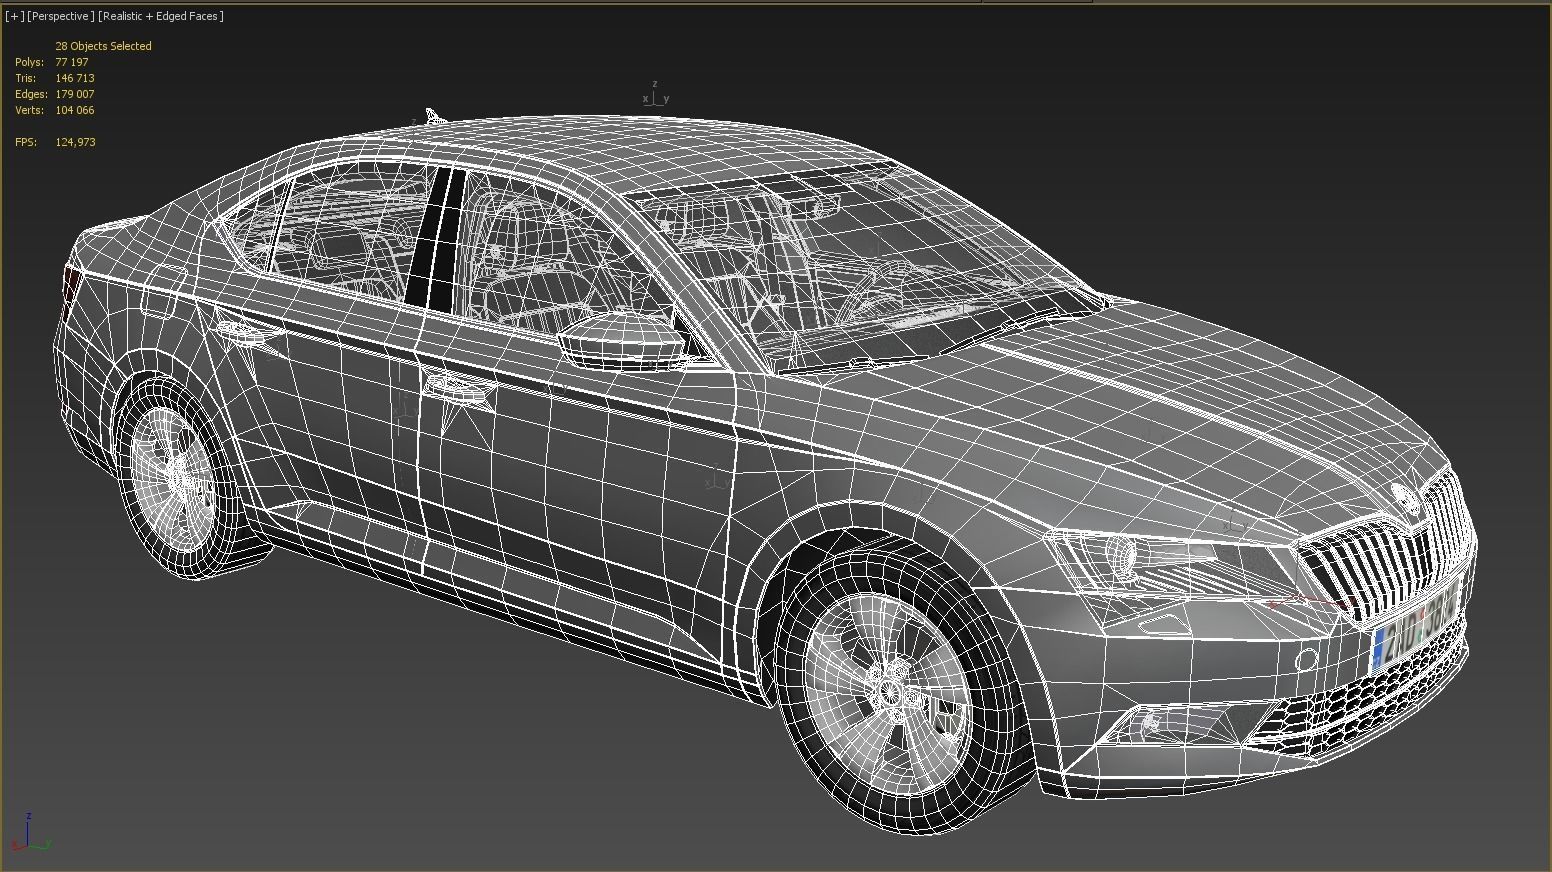Screen dimensions: 1552x872
Task: Click the Edges count '179 007'
Action: click(75, 94)
